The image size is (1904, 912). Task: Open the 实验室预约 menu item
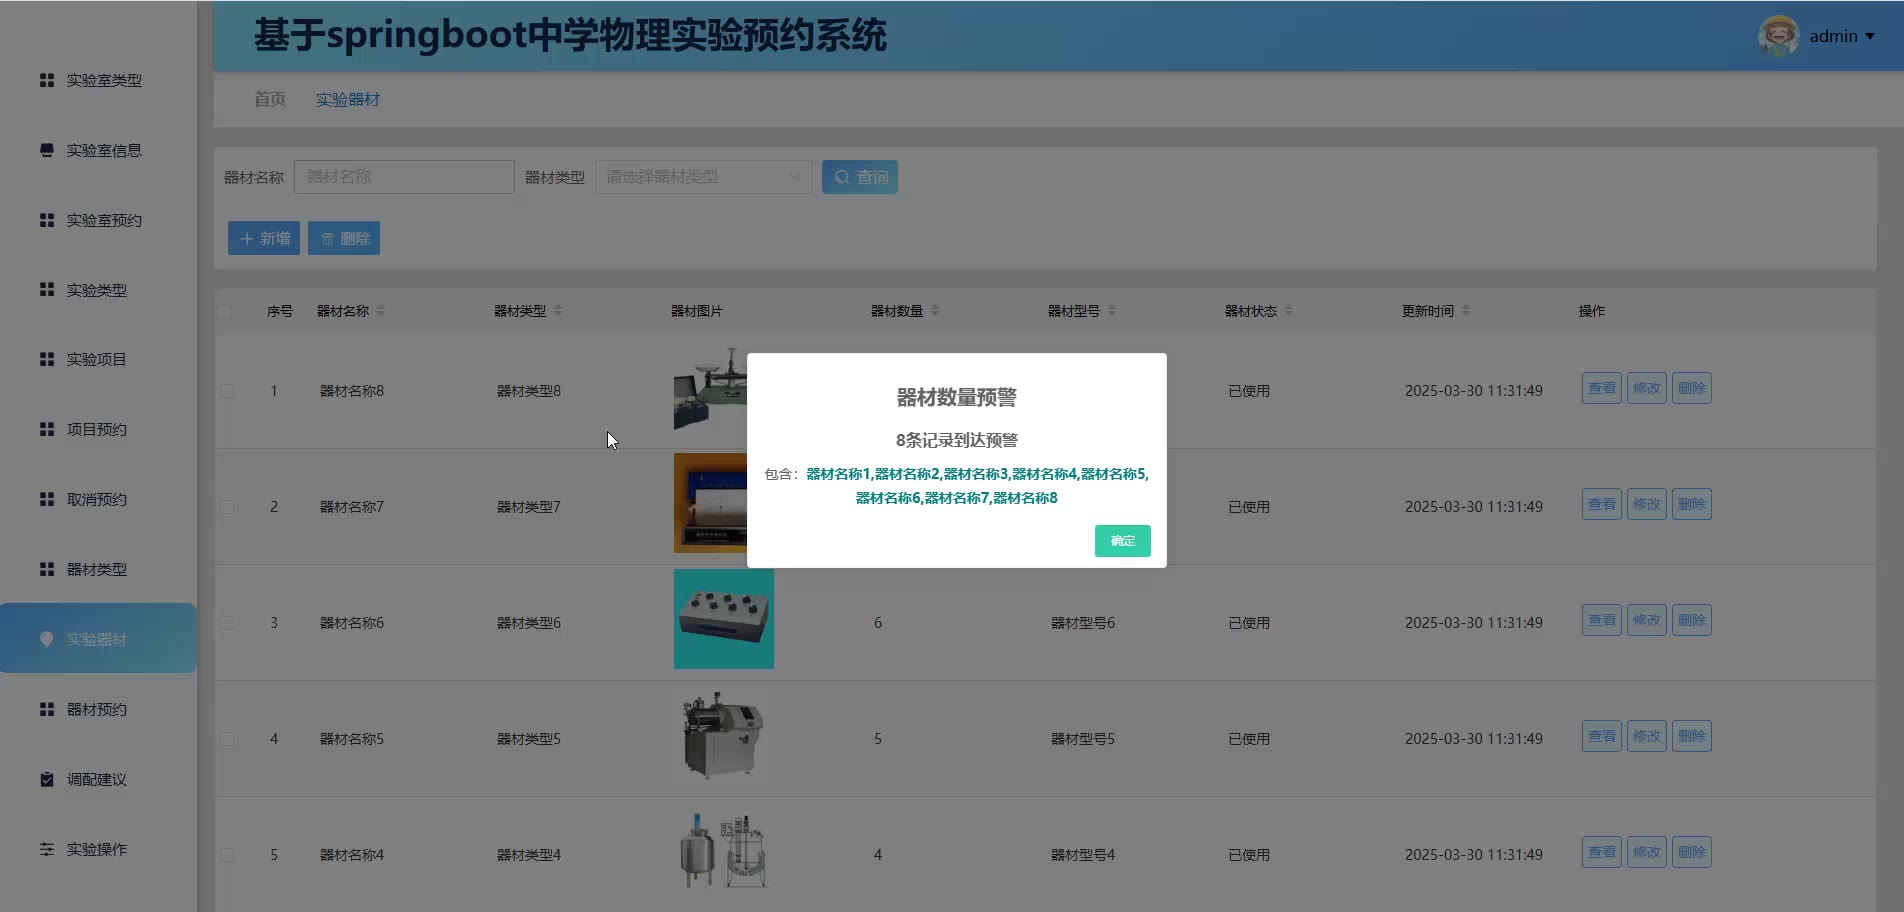[104, 220]
